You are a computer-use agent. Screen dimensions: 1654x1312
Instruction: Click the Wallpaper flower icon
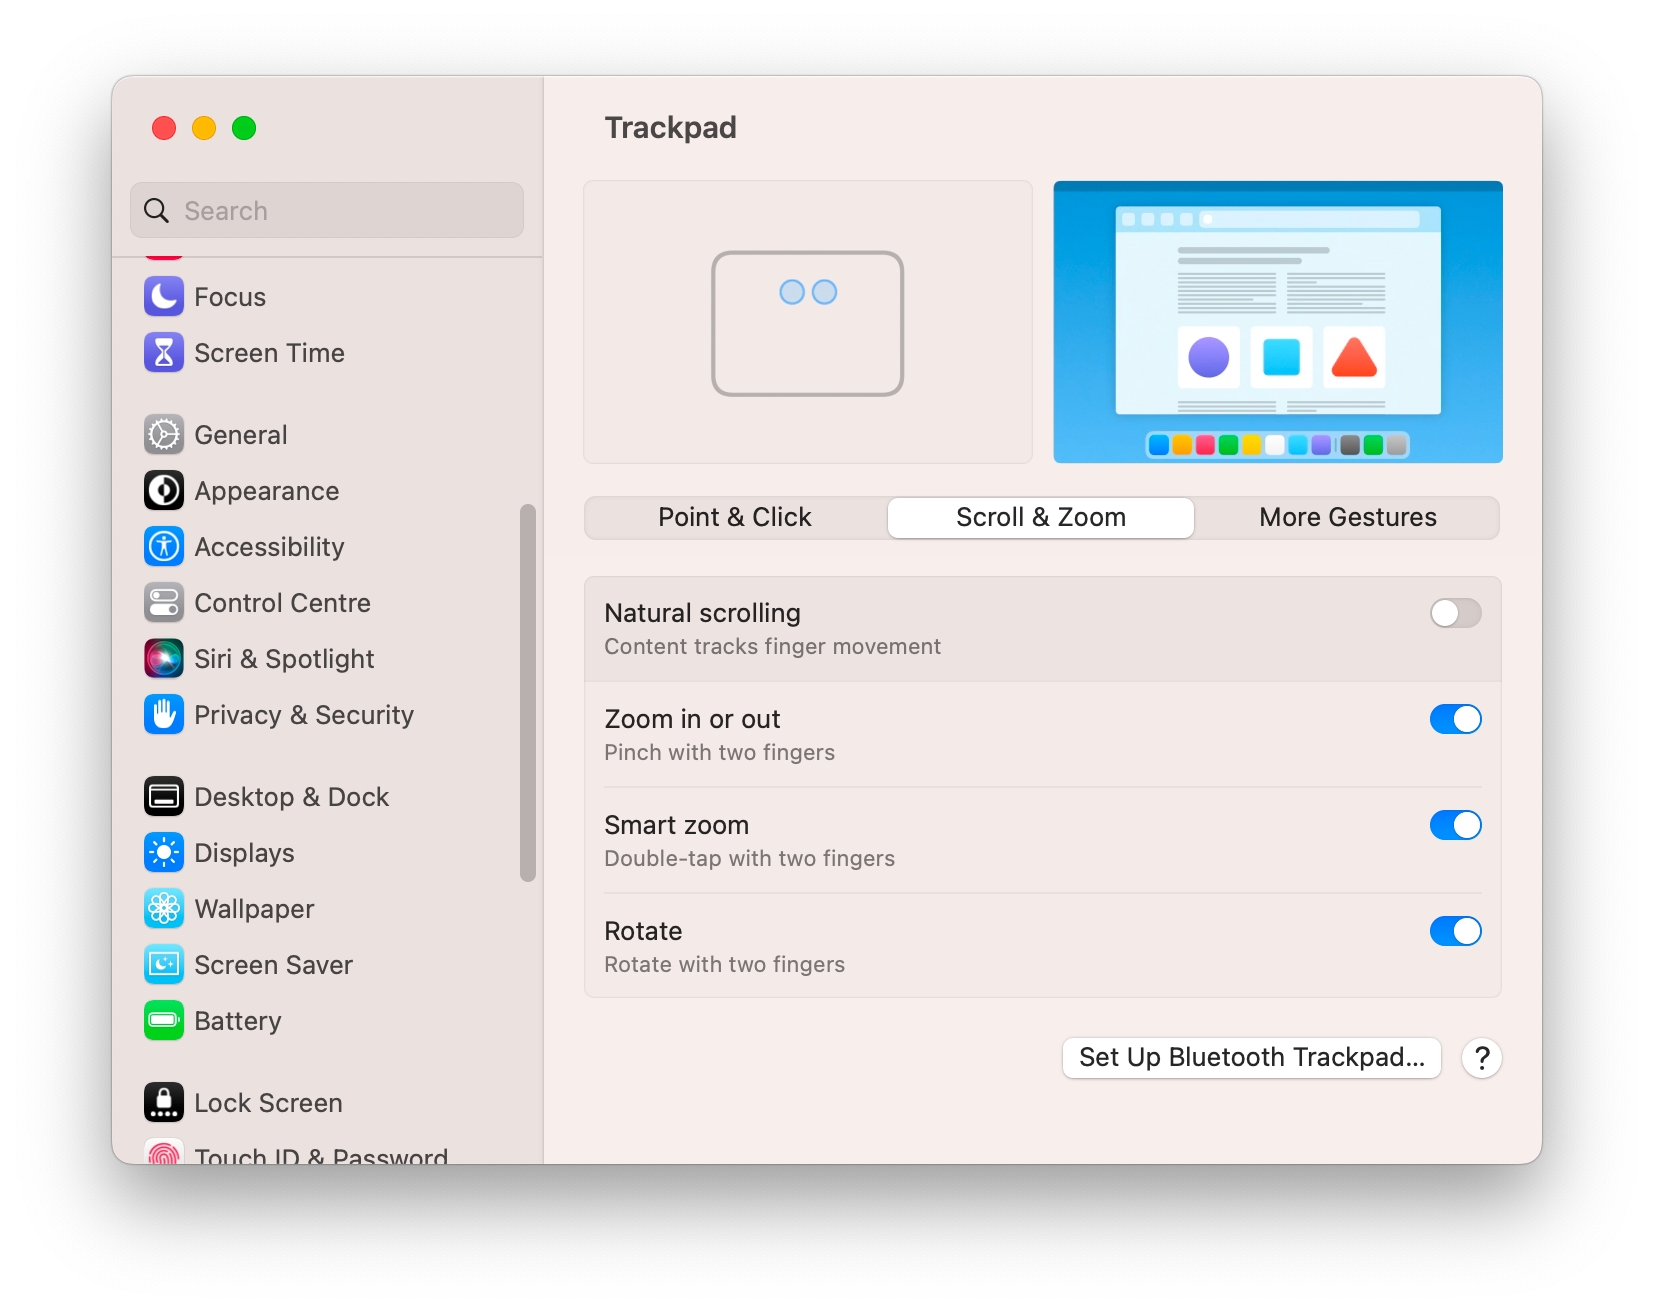164,909
